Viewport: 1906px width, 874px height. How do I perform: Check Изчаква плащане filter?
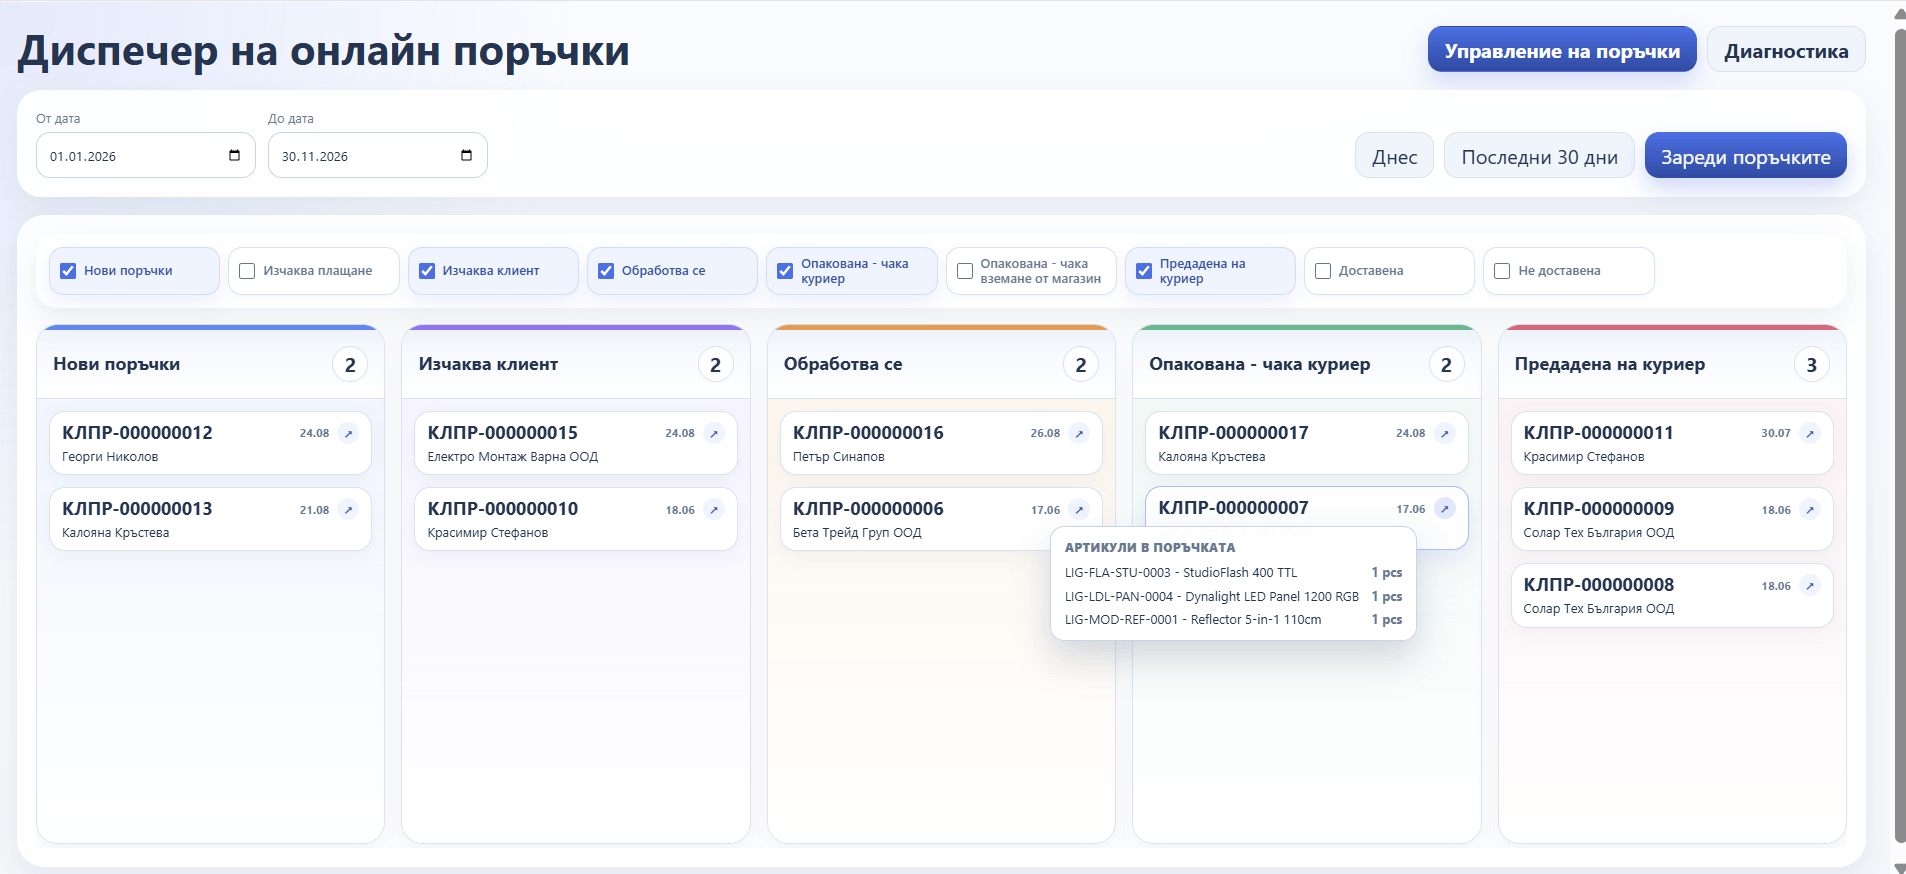pyautogui.click(x=247, y=271)
